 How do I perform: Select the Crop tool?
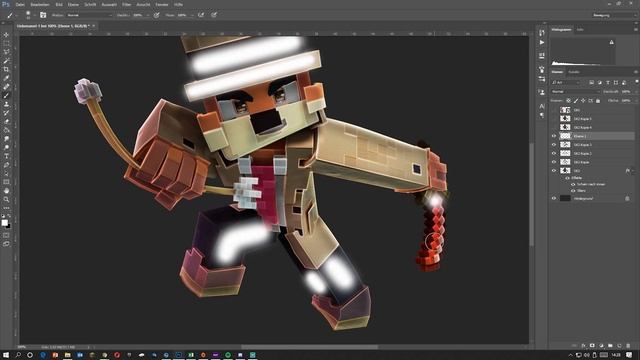[6, 69]
